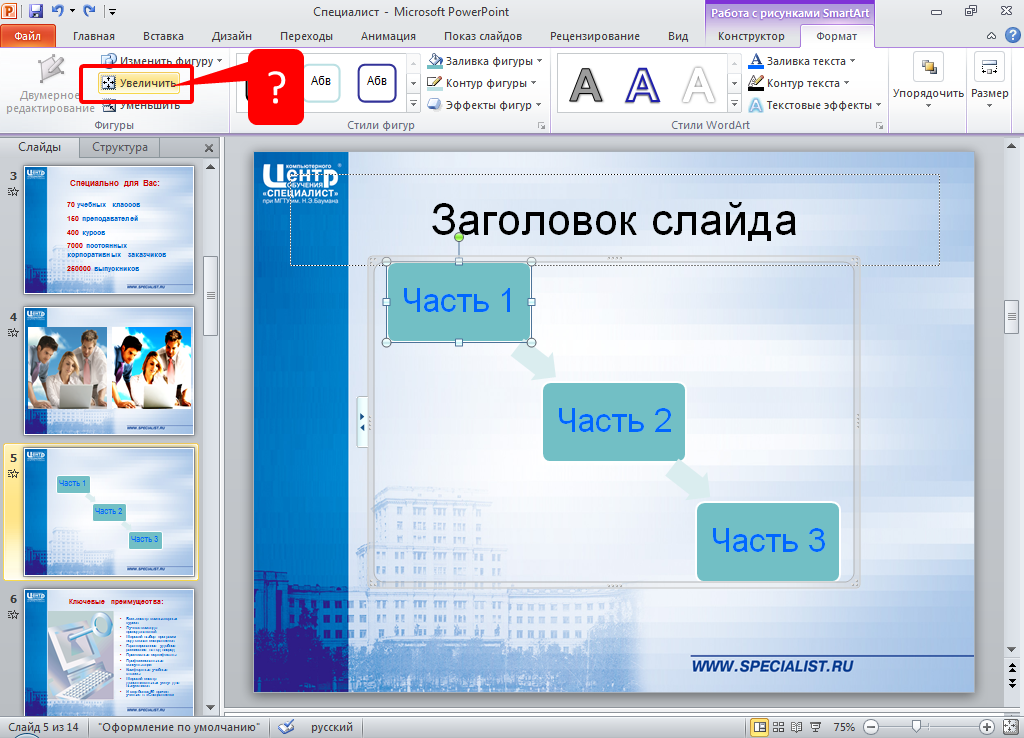1024x738 pixels.
Task: Click the Undo arrow icon
Action: pos(58,11)
